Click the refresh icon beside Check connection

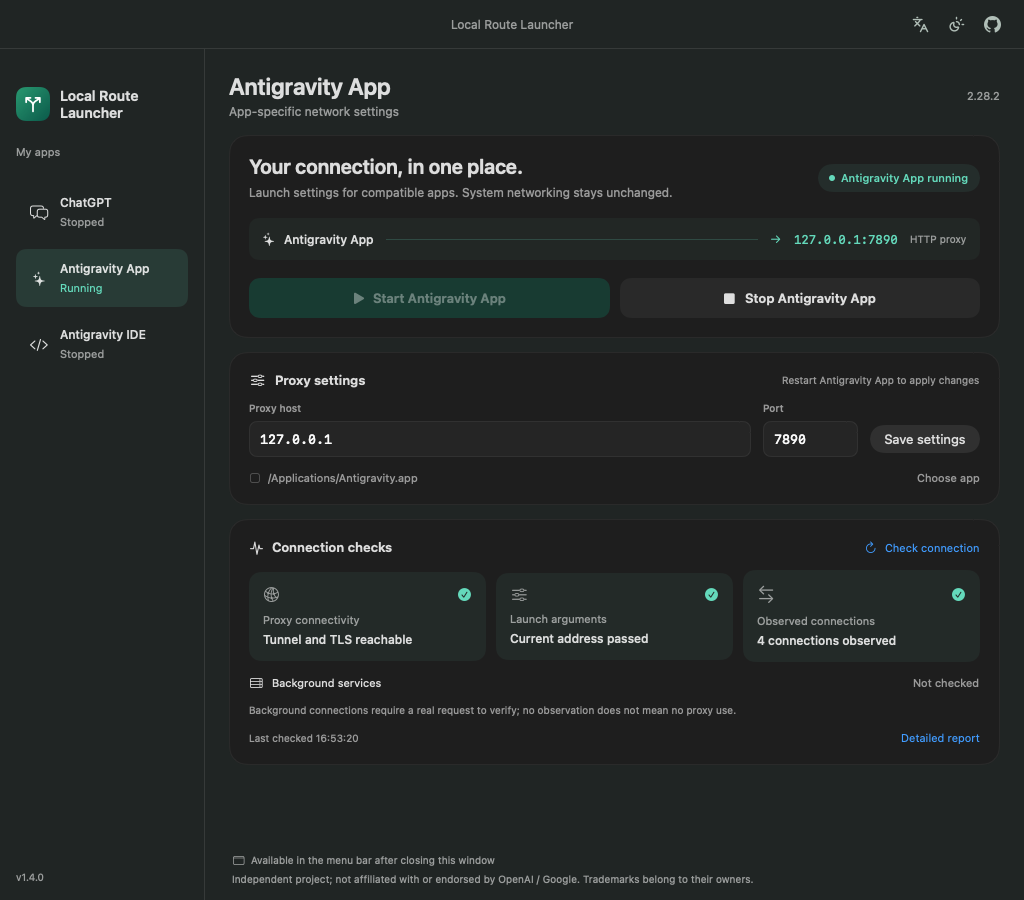click(871, 548)
